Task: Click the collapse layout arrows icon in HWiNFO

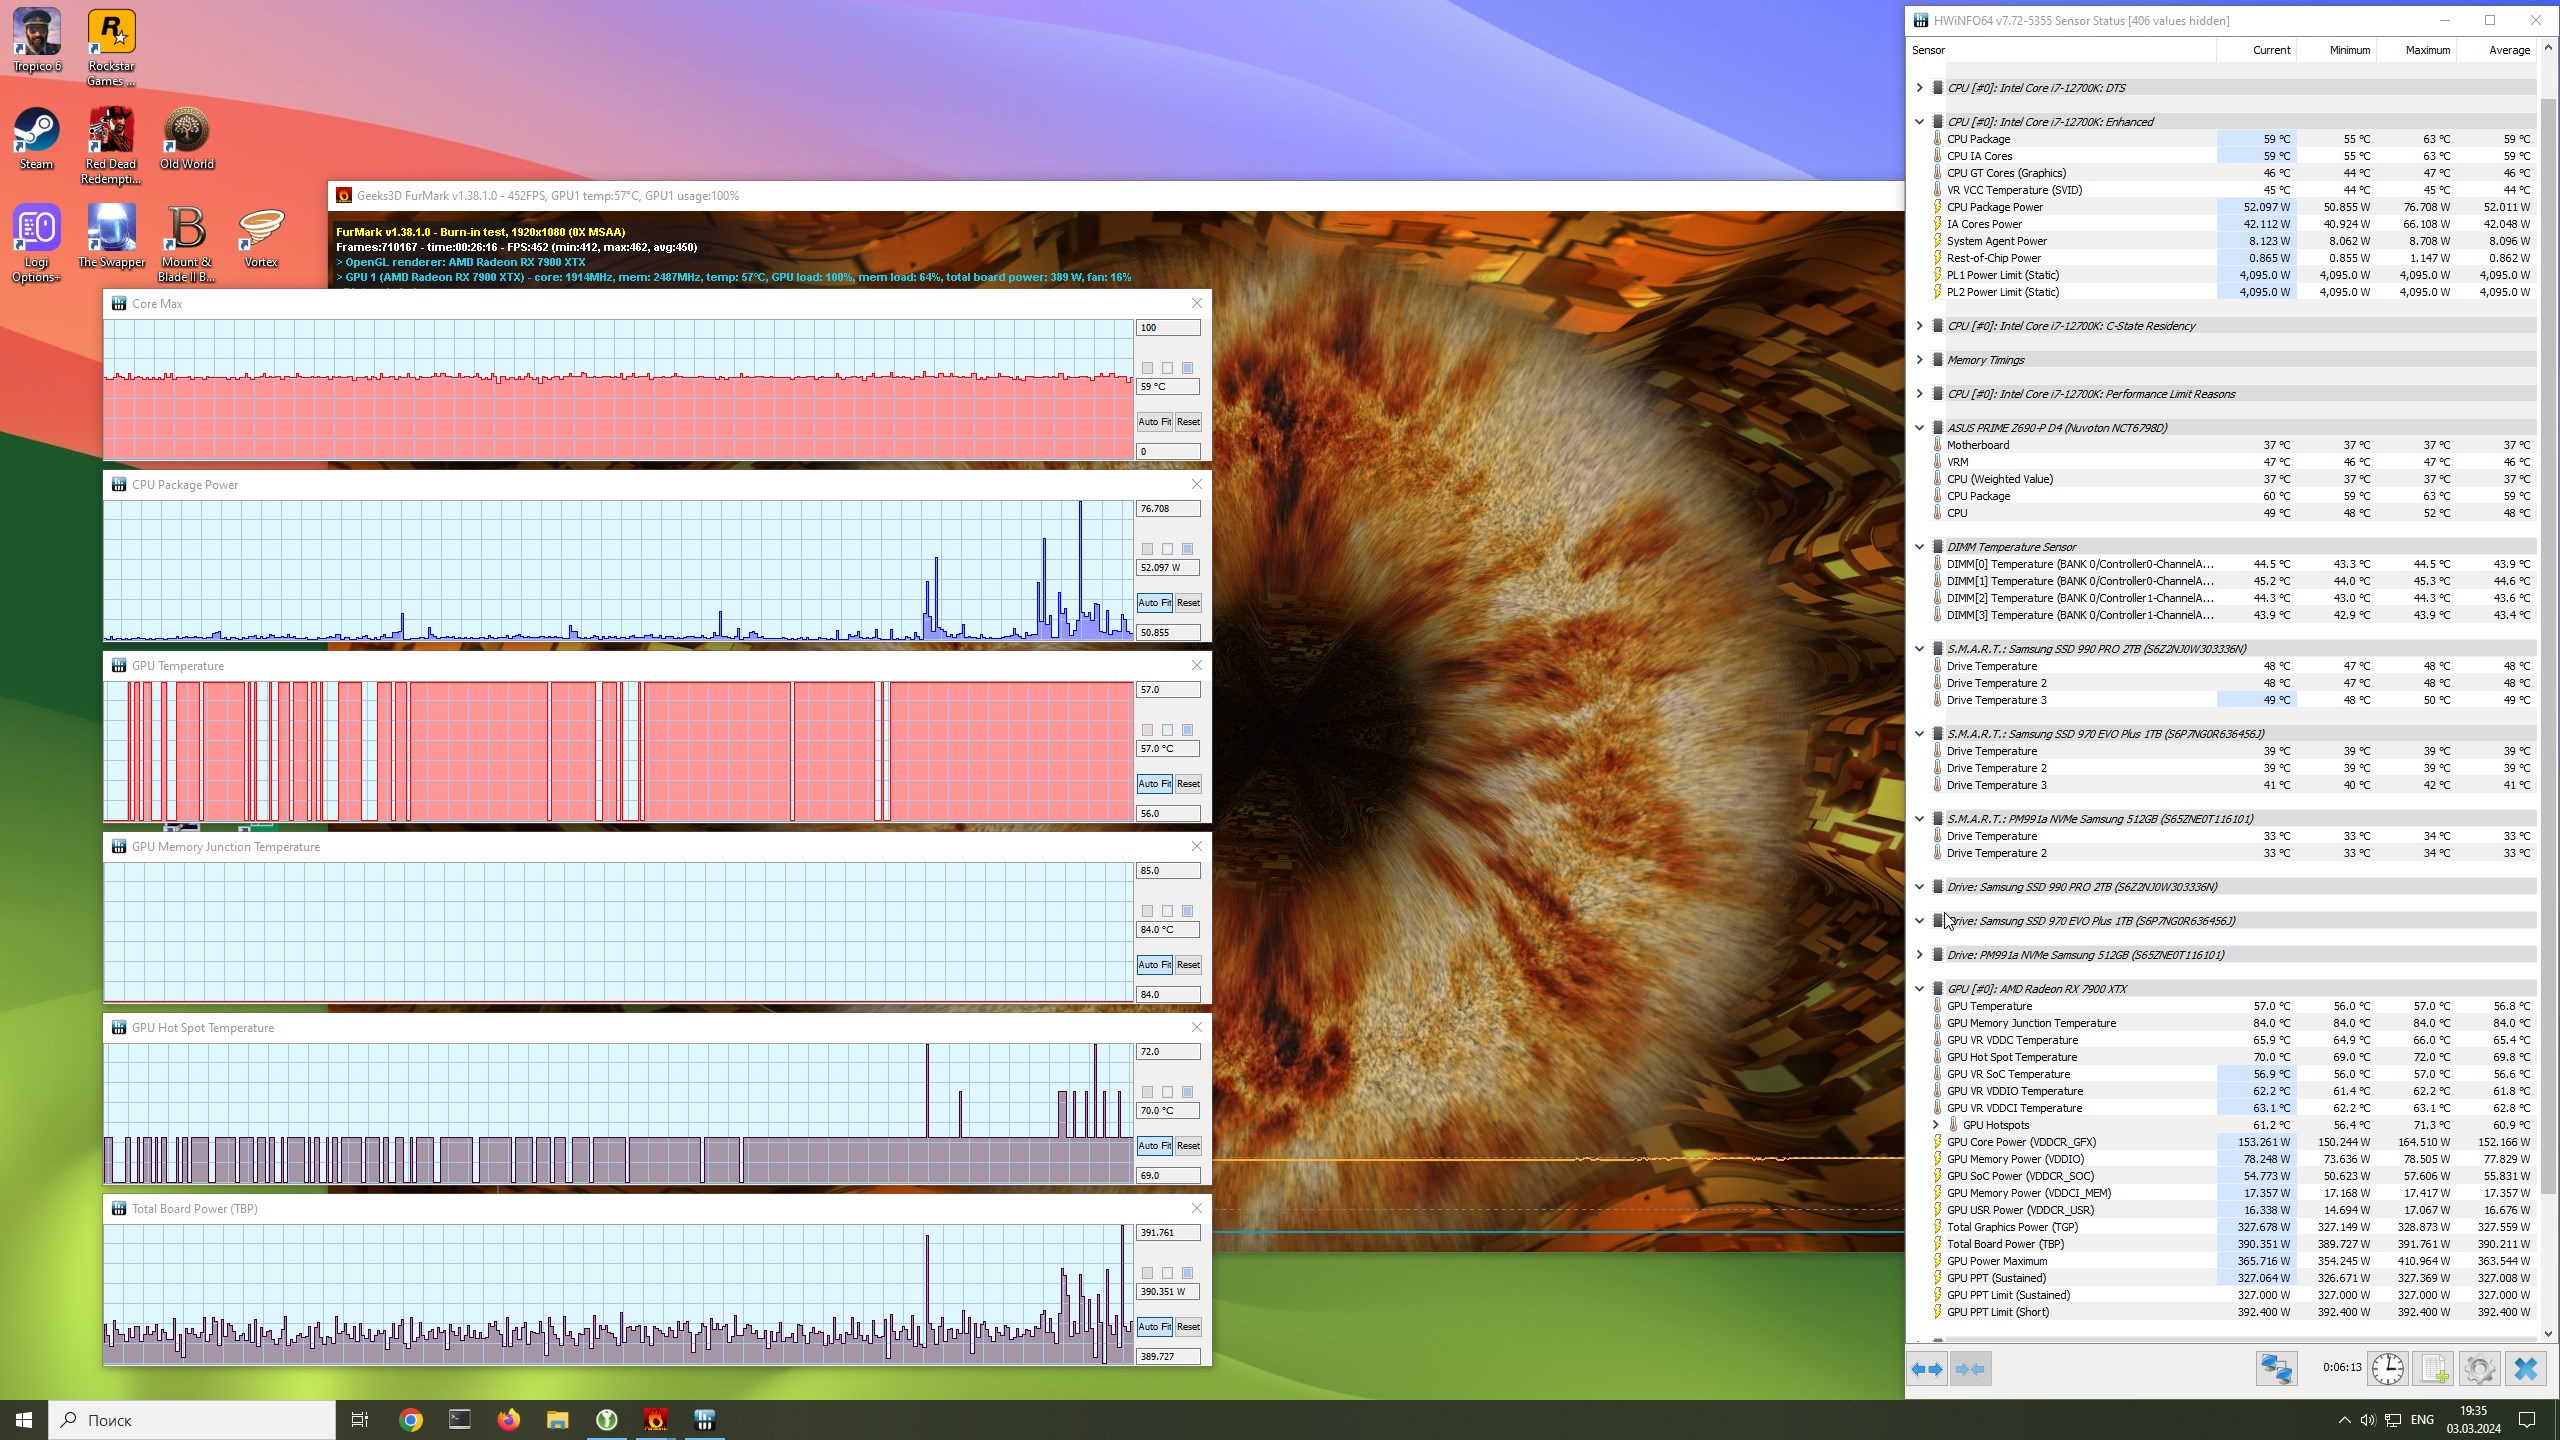Action: coord(1970,1369)
